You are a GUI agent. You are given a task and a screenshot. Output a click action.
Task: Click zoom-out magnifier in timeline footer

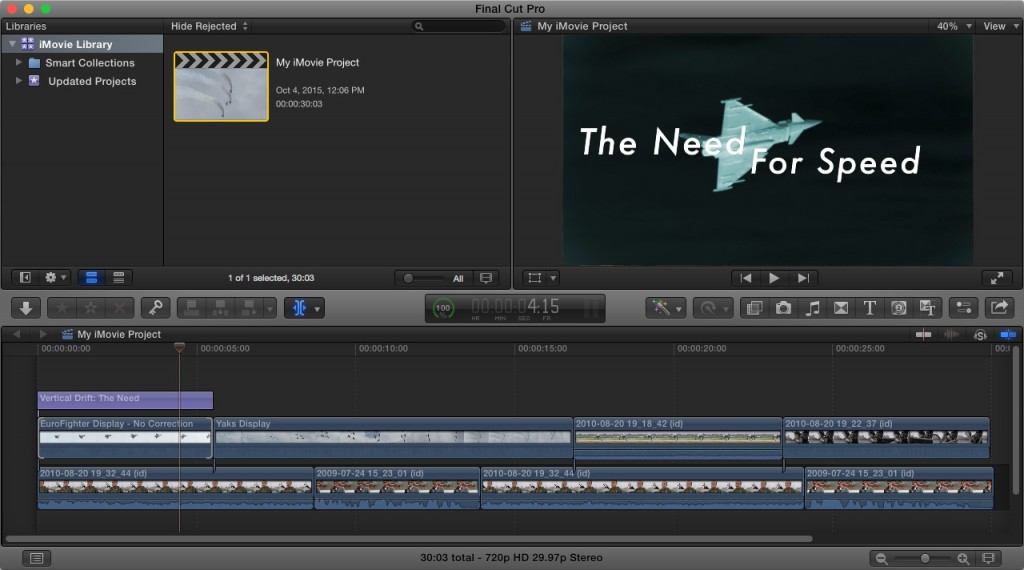pos(882,558)
